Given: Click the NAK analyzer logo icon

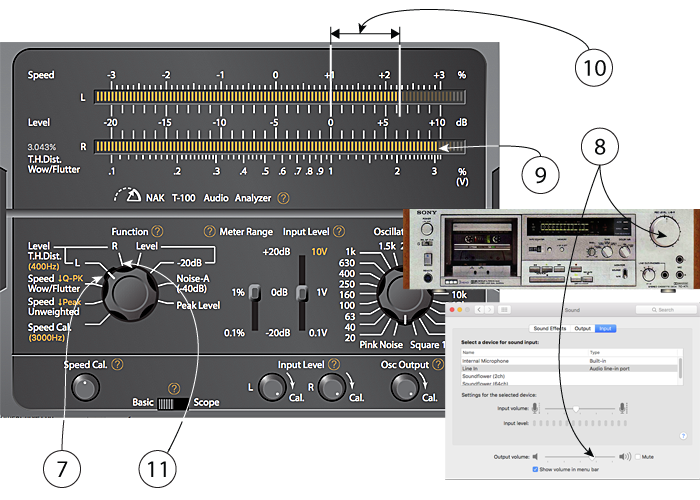Looking at the screenshot, I should coord(128,195).
